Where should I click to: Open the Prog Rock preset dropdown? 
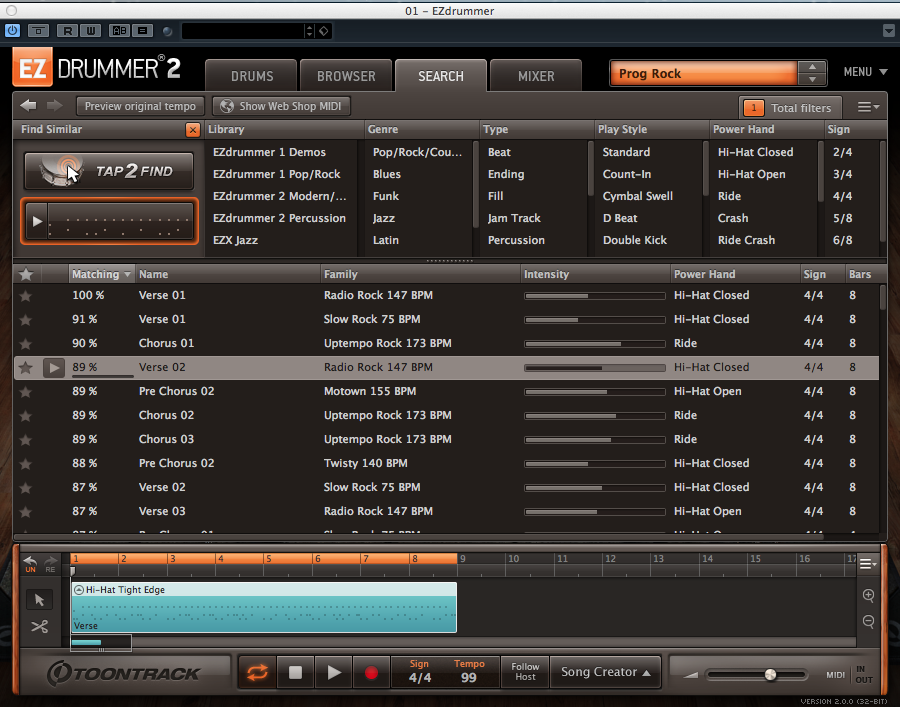click(811, 73)
